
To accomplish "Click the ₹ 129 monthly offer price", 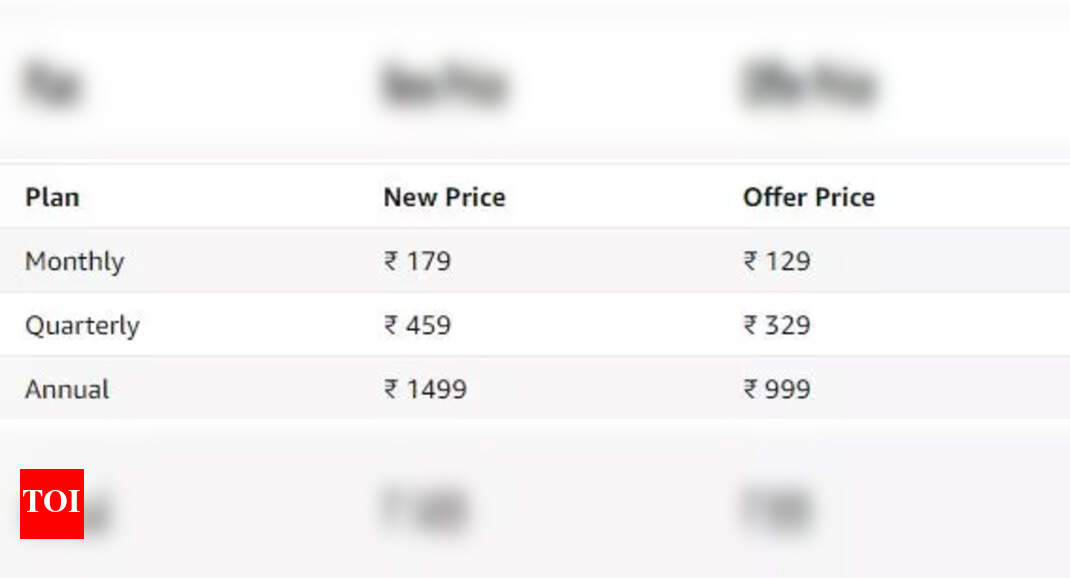I will (x=777, y=261).
